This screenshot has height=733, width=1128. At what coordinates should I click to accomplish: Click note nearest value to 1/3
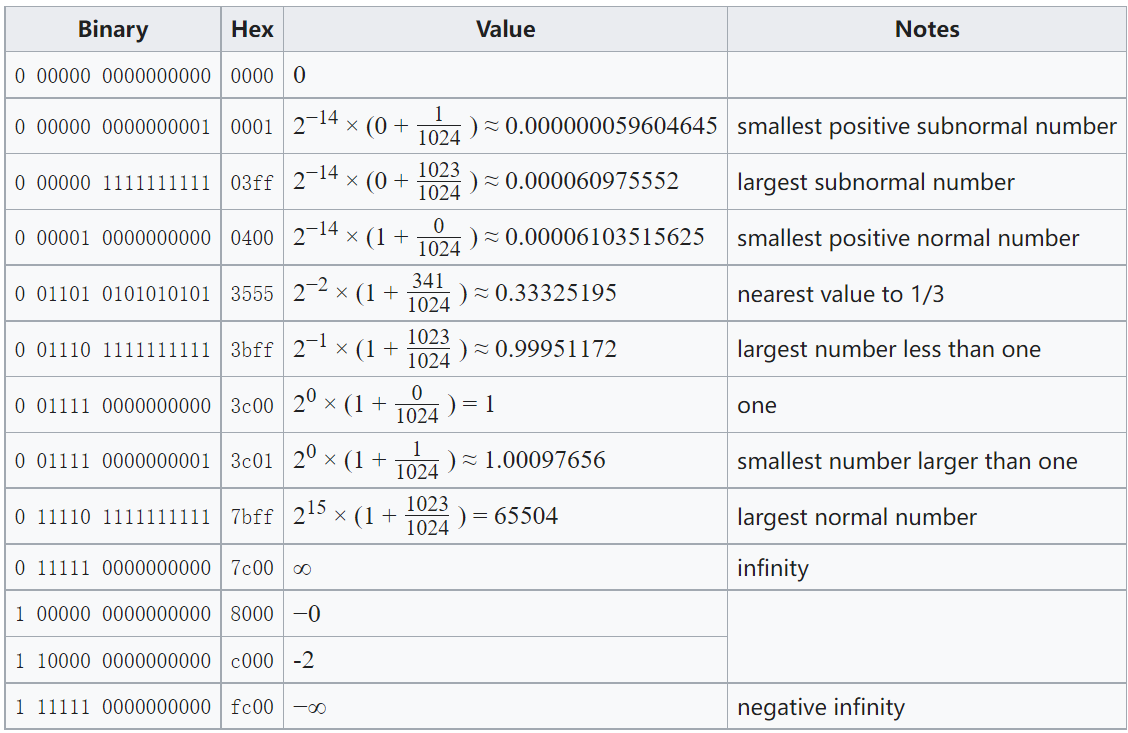(840, 294)
